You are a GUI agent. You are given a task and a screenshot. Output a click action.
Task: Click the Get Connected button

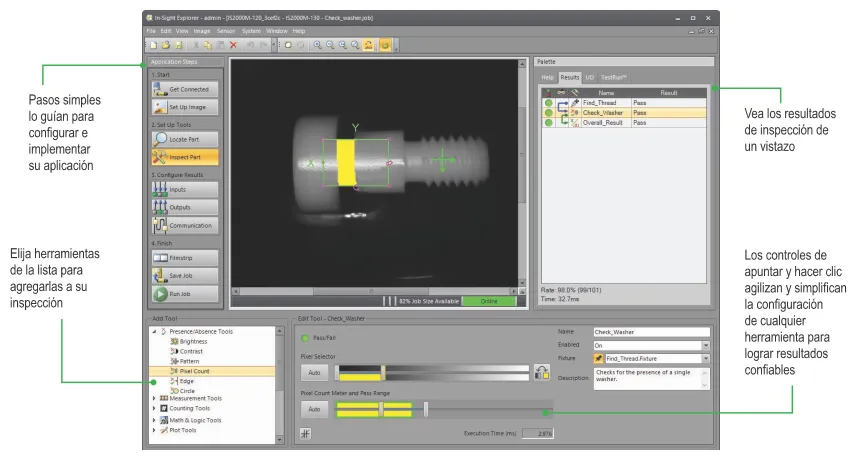click(185, 89)
